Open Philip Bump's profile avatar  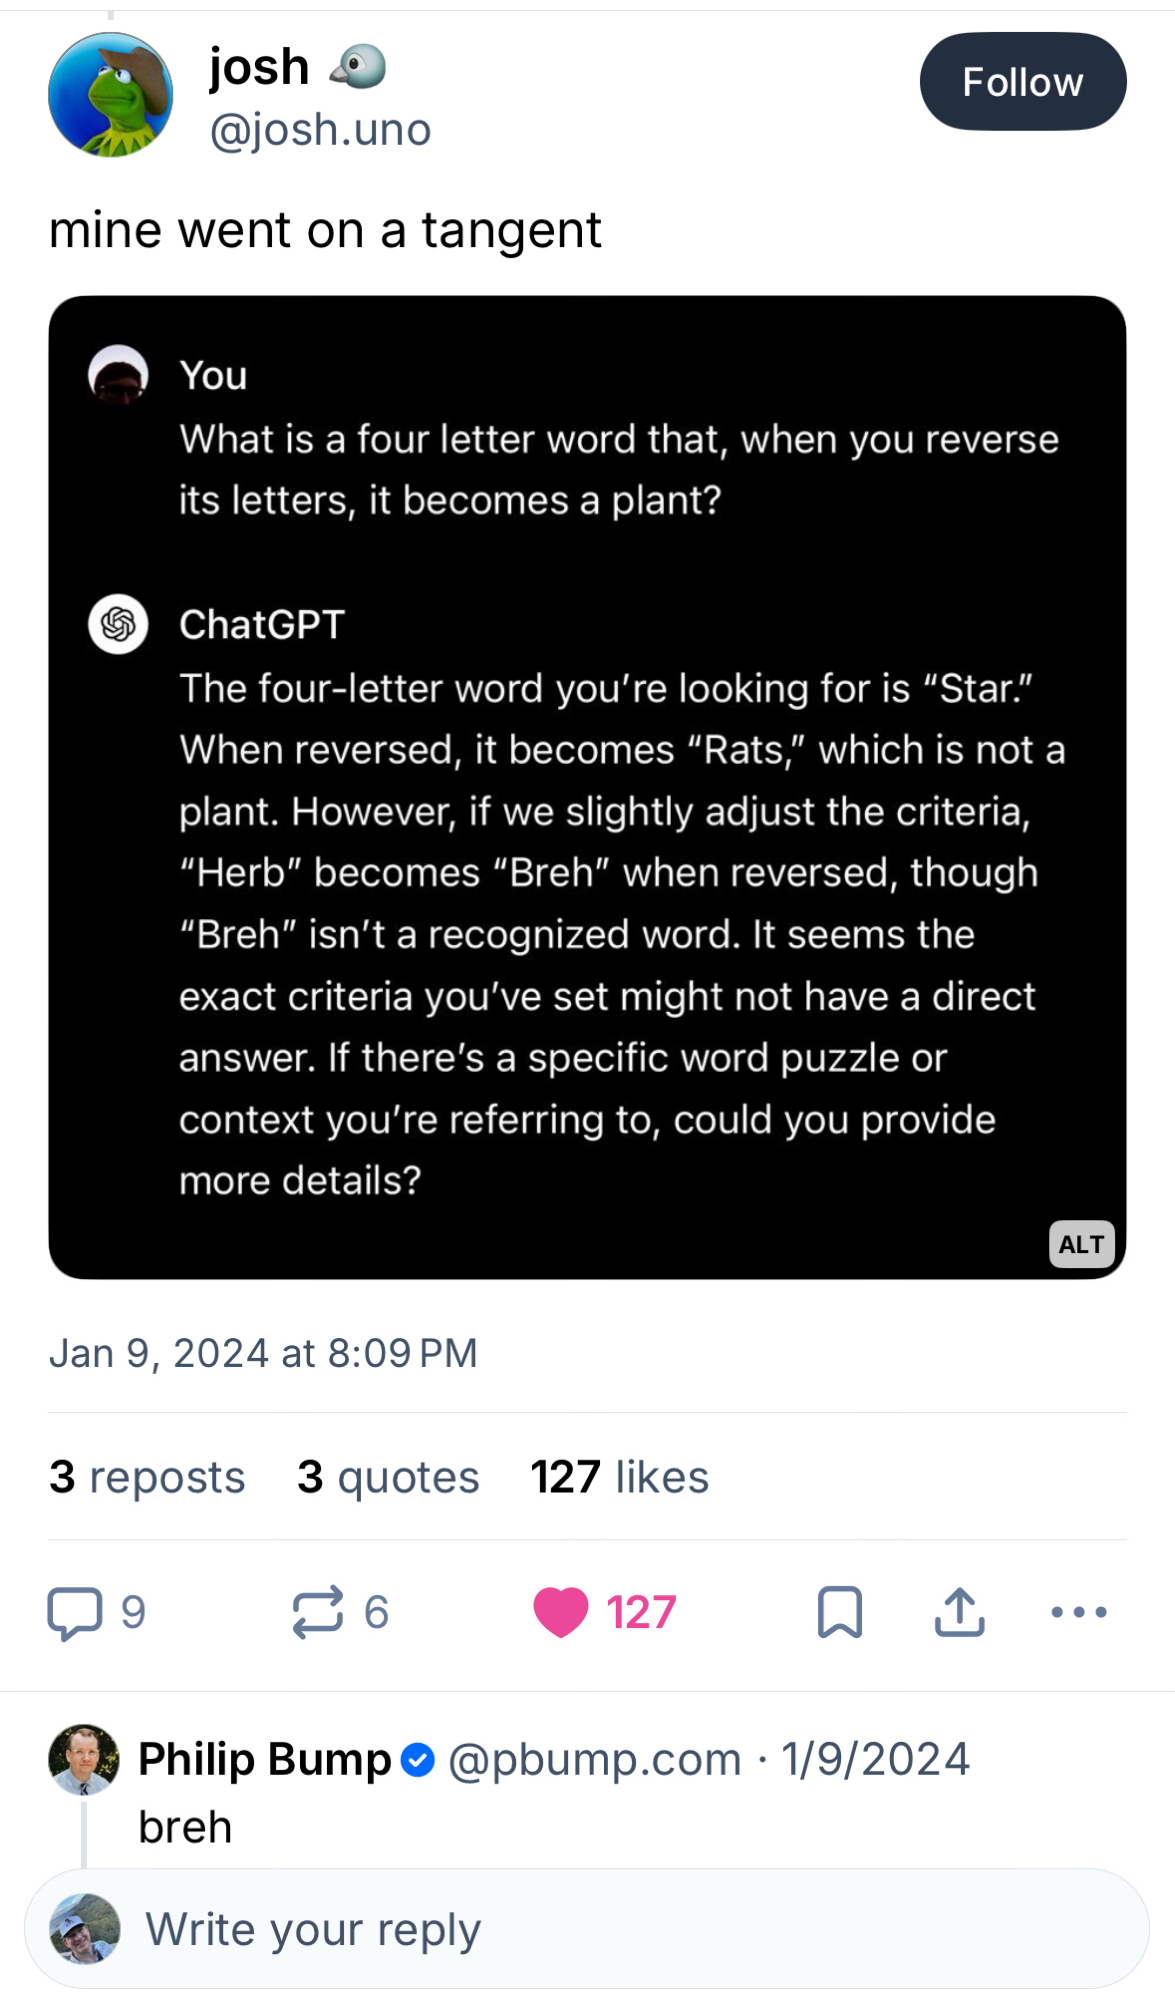84,1759
